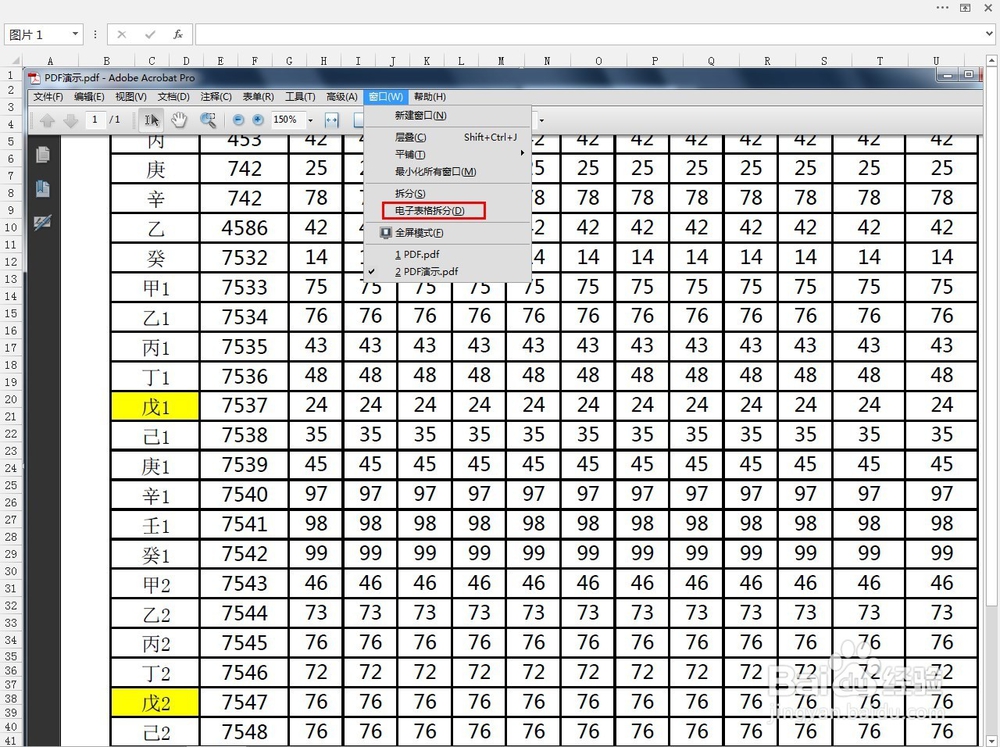Select row header 20
Viewport: 1000px width, 747px height.
tap(11, 399)
